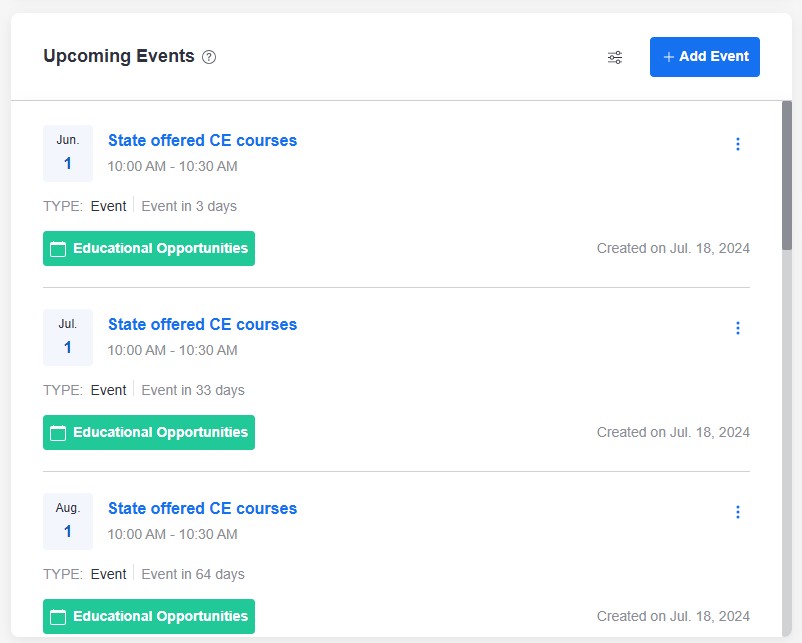Image resolution: width=802 pixels, height=643 pixels.
Task: Click the help icon beside Upcoming Events
Action: [x=209, y=57]
